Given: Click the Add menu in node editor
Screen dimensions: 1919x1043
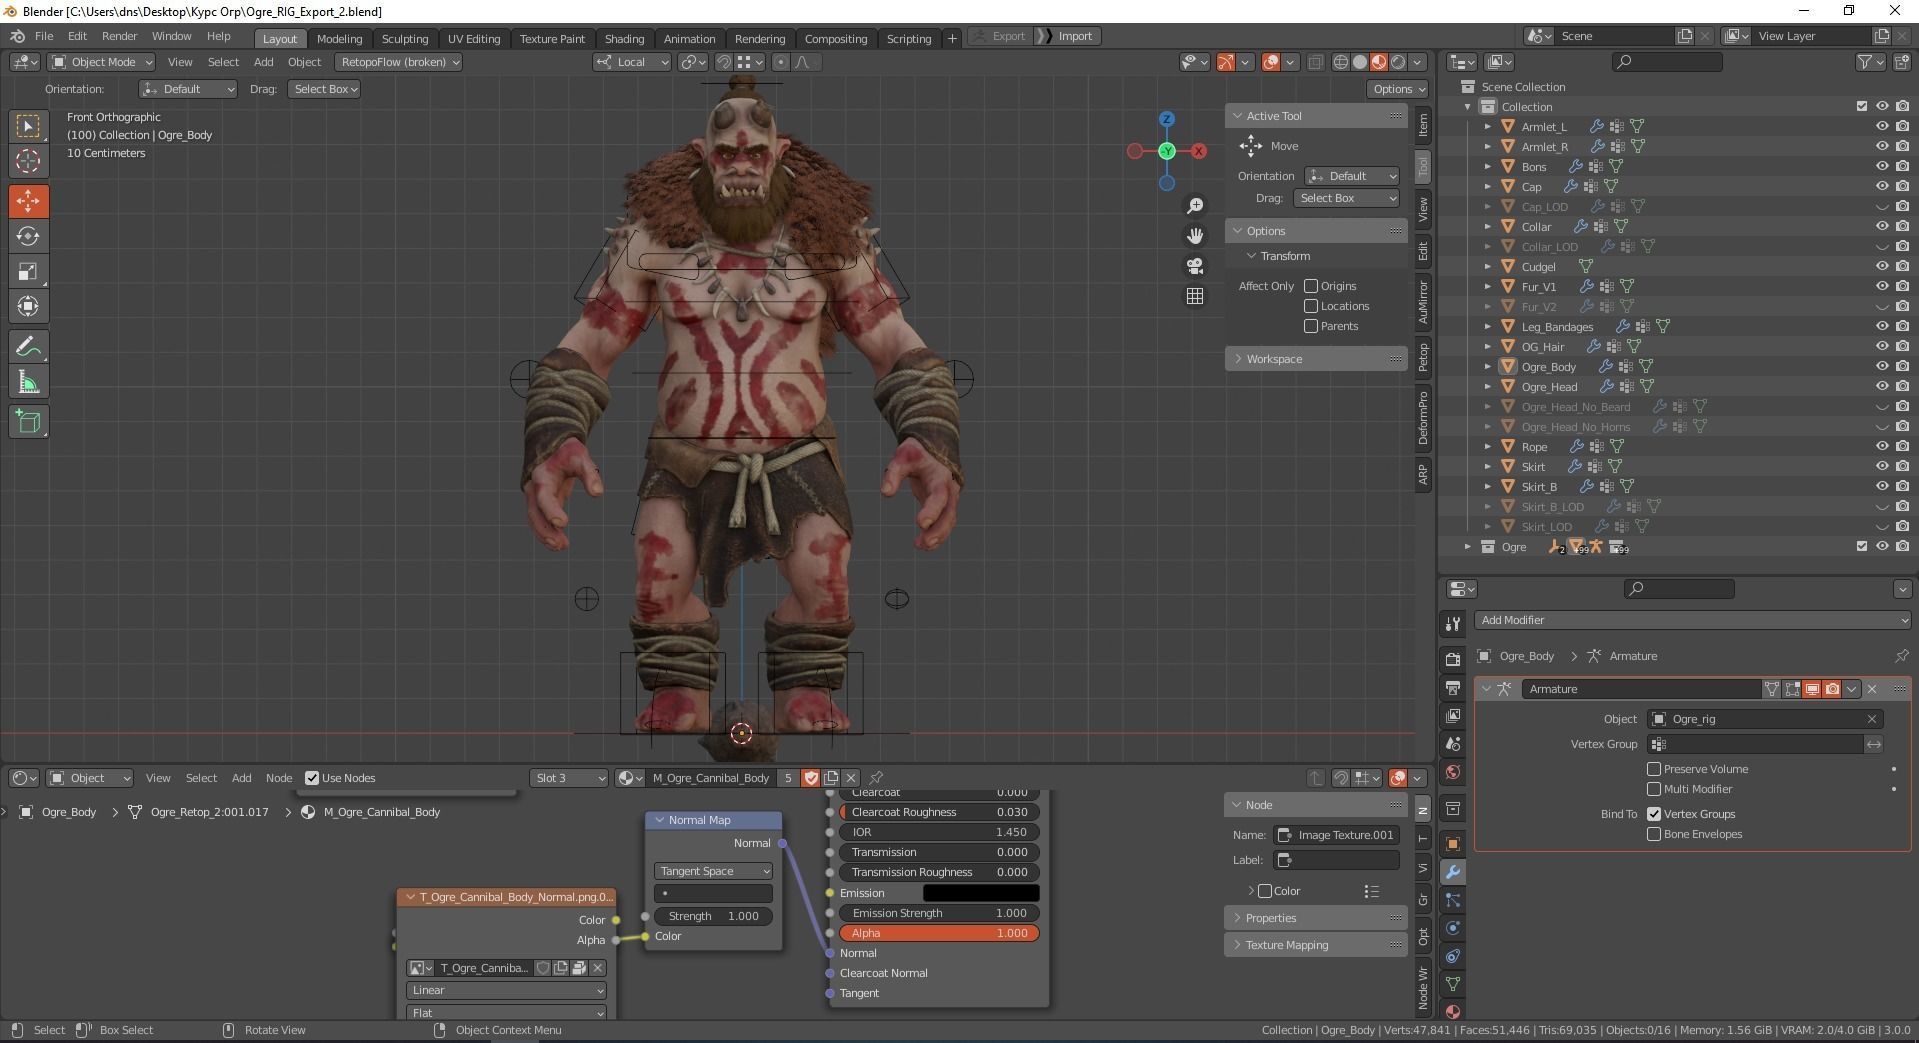Looking at the screenshot, I should point(241,778).
